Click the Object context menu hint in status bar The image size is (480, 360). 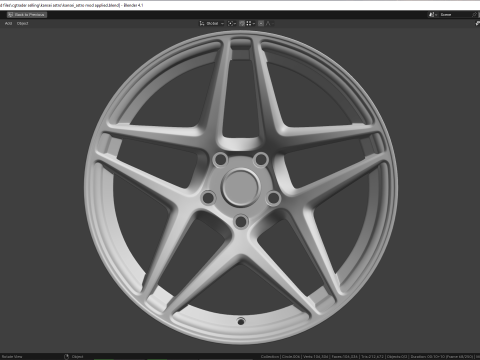tap(74, 357)
